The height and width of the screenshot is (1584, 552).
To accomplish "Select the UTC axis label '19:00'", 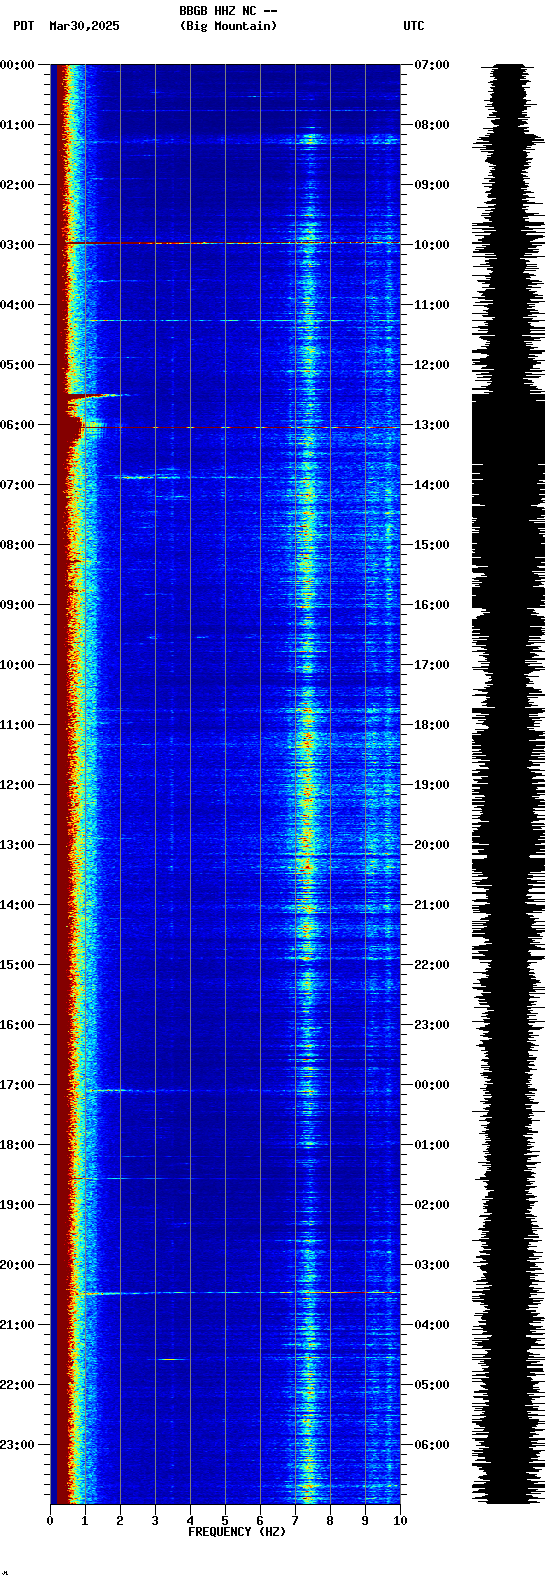I will tap(432, 785).
